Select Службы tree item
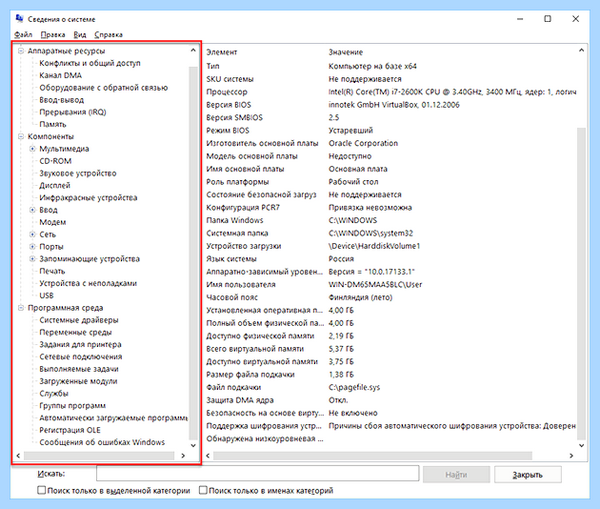 54,394
